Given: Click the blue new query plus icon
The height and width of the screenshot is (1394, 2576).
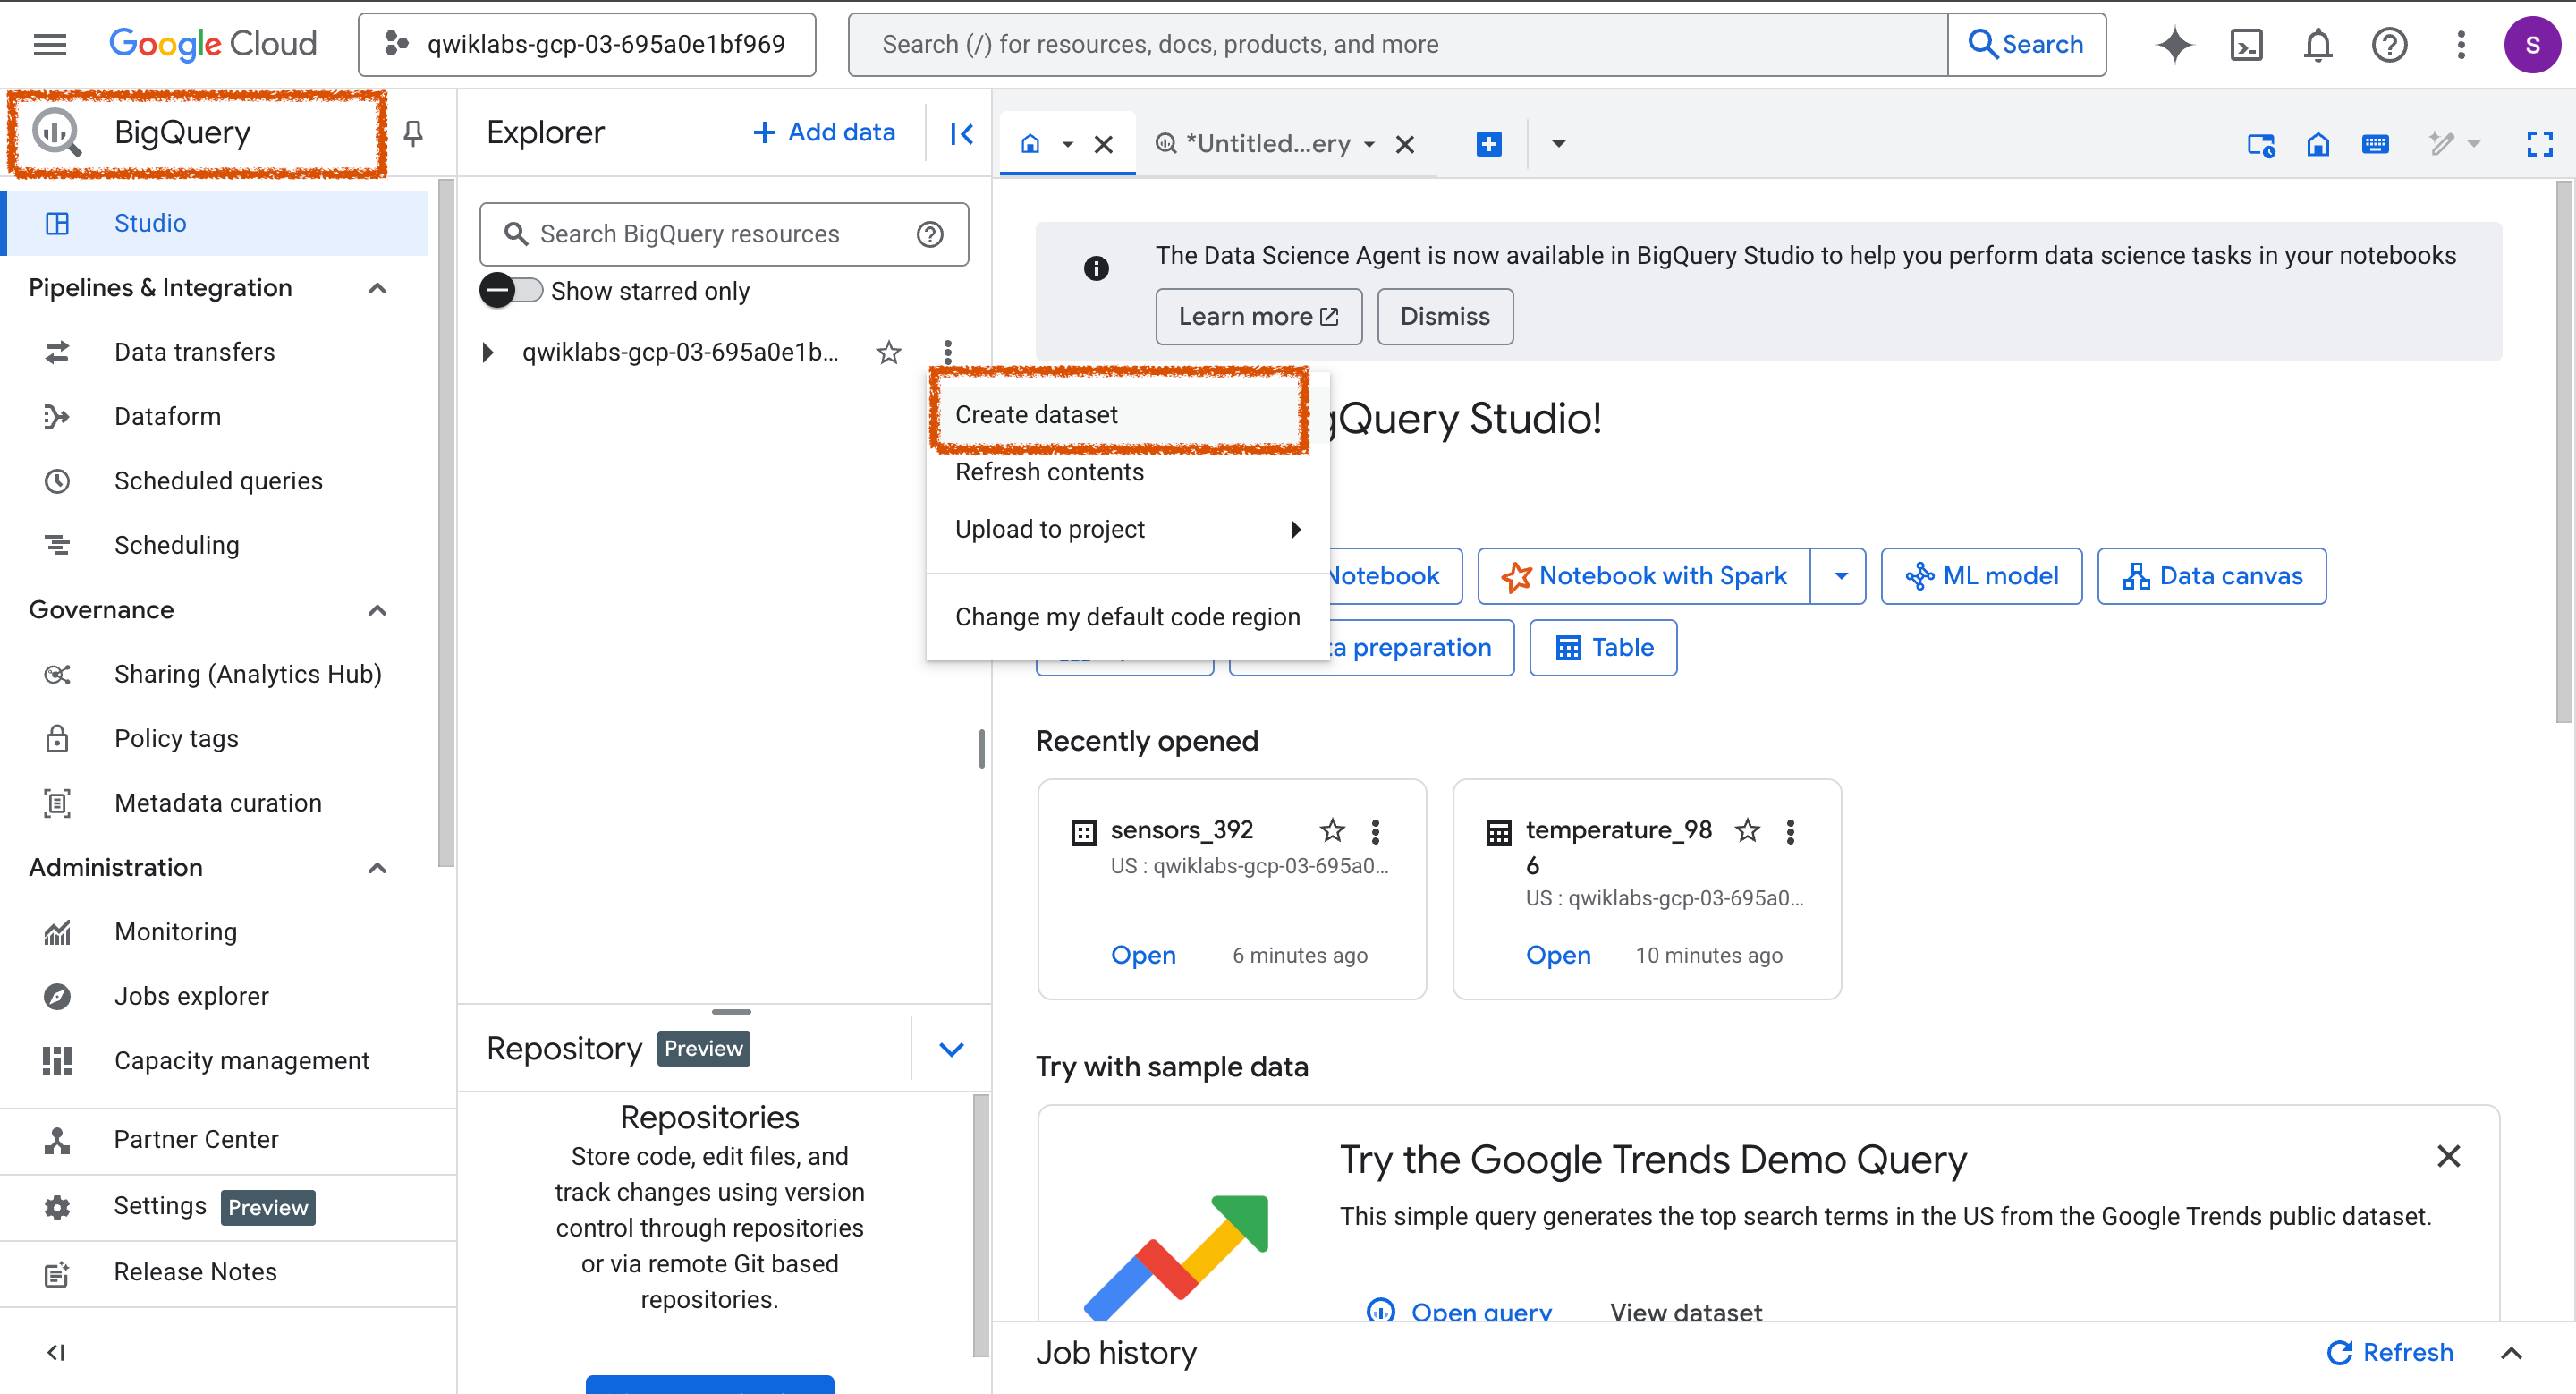Looking at the screenshot, I should click(x=1488, y=144).
